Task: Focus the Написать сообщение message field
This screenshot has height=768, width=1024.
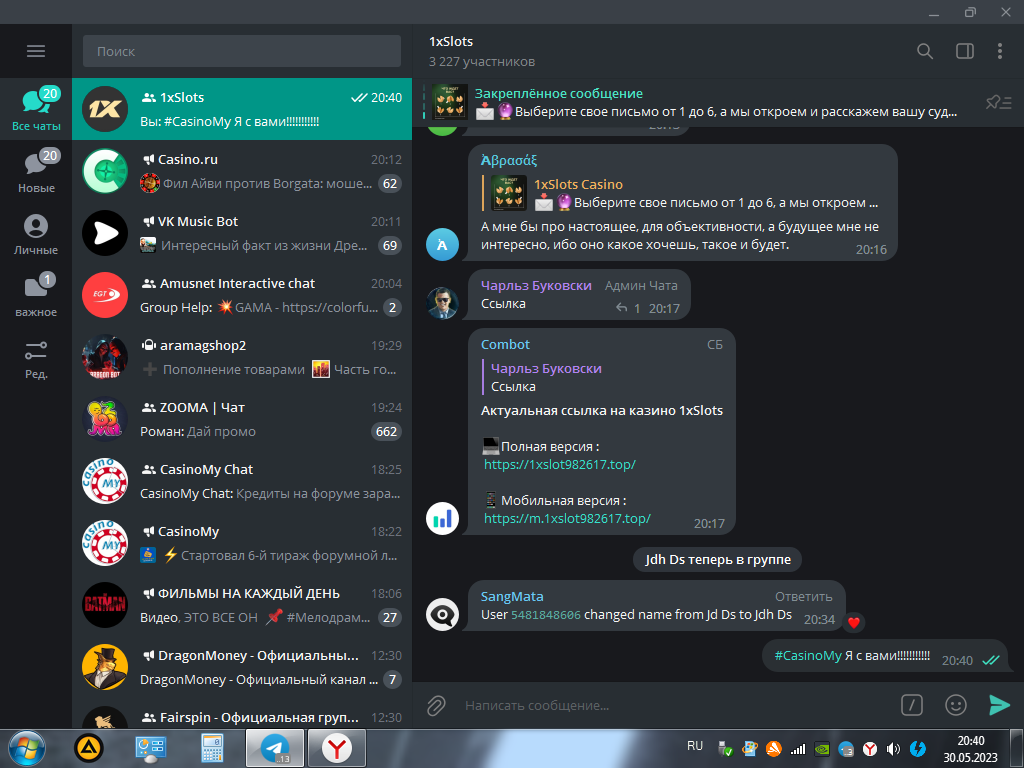Action: click(676, 705)
